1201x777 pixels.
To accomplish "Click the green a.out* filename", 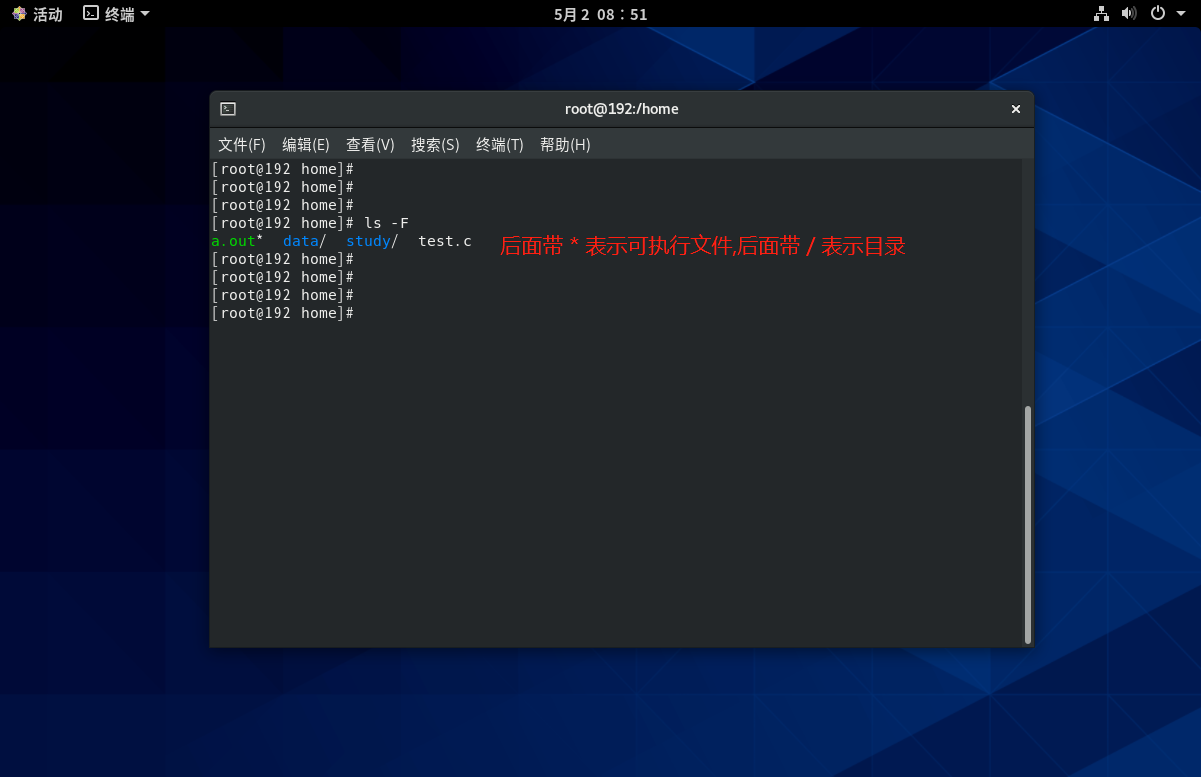I will (x=234, y=241).
